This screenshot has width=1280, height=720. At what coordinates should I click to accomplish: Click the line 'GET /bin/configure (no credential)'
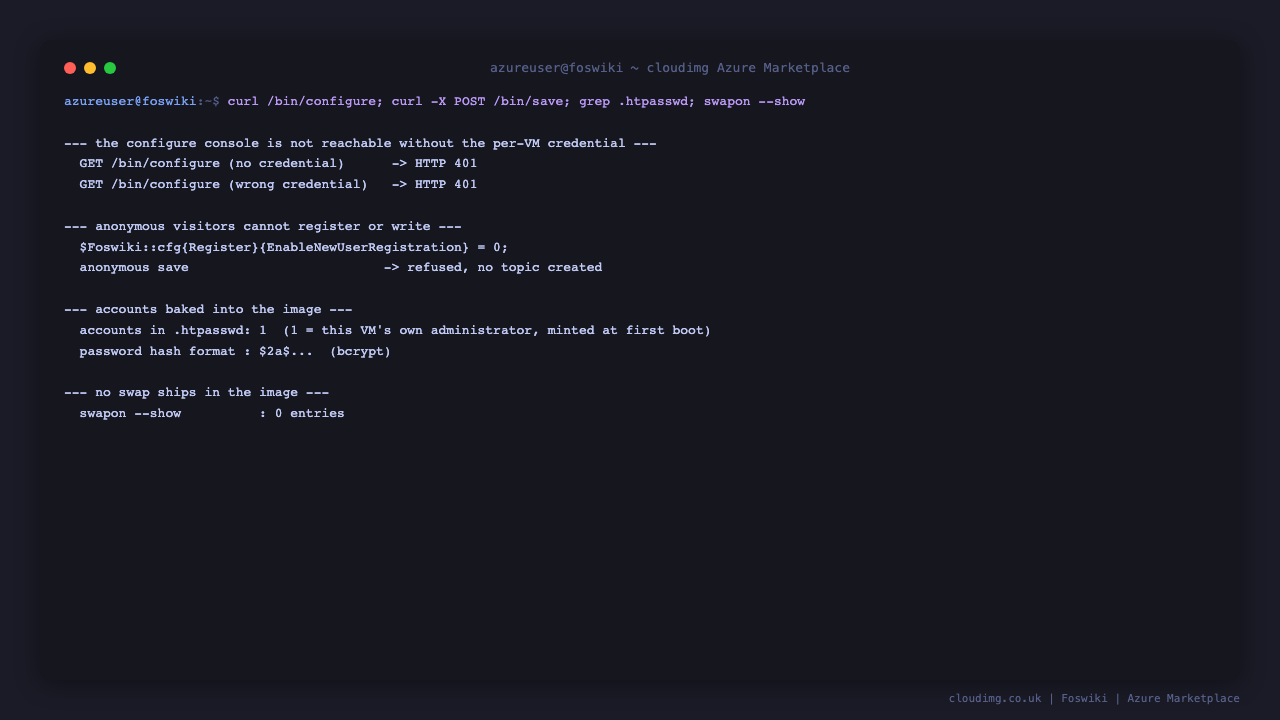coord(278,164)
